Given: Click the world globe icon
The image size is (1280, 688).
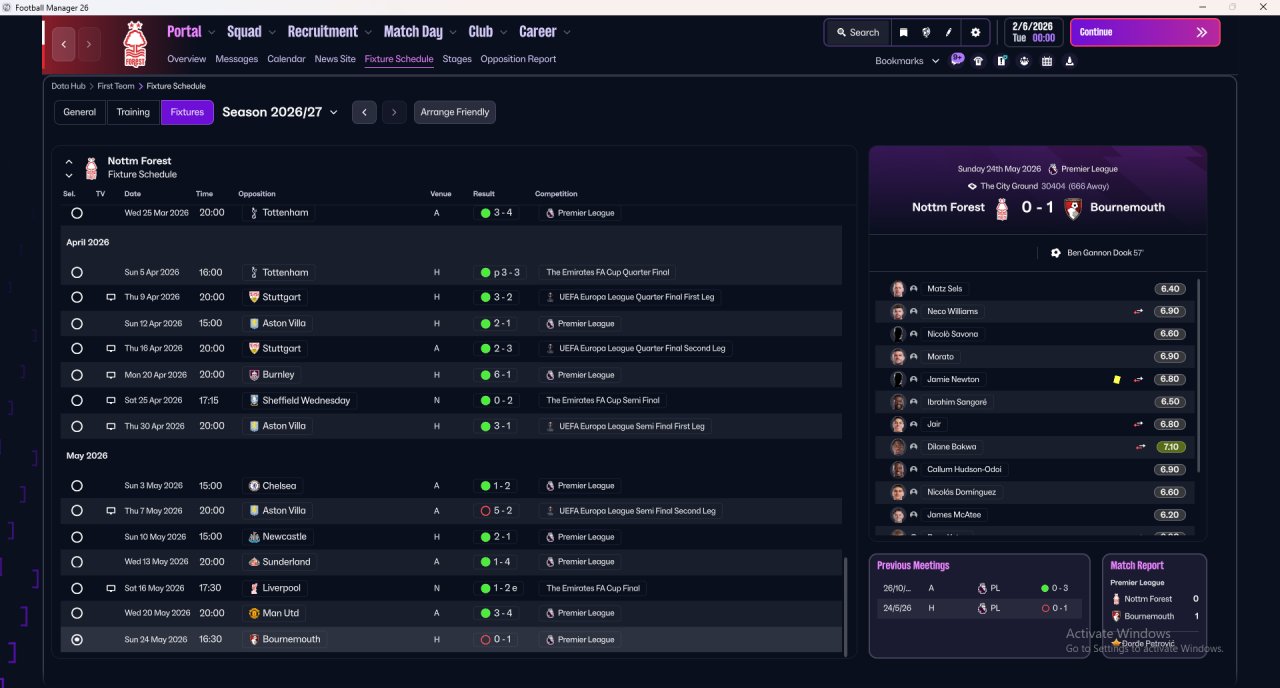Looking at the screenshot, I should pos(926,32).
